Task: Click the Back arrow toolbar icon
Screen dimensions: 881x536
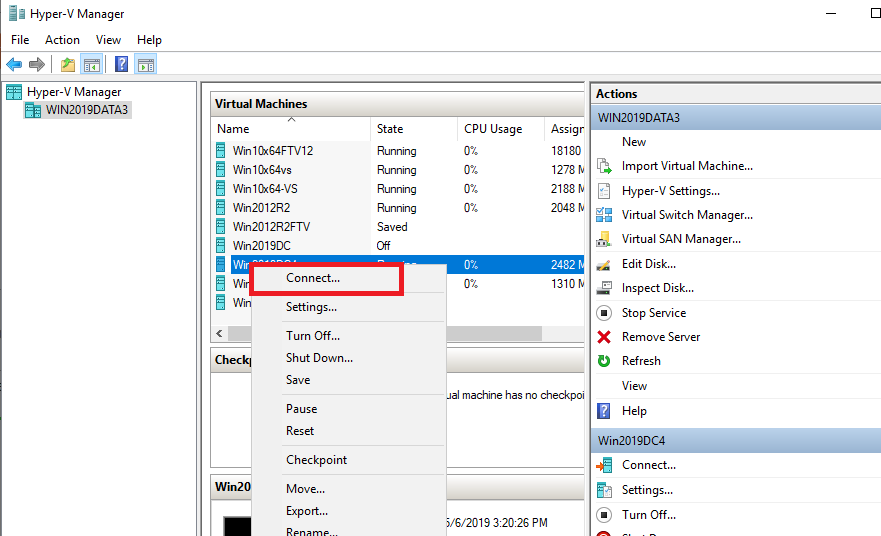Action: (x=14, y=65)
